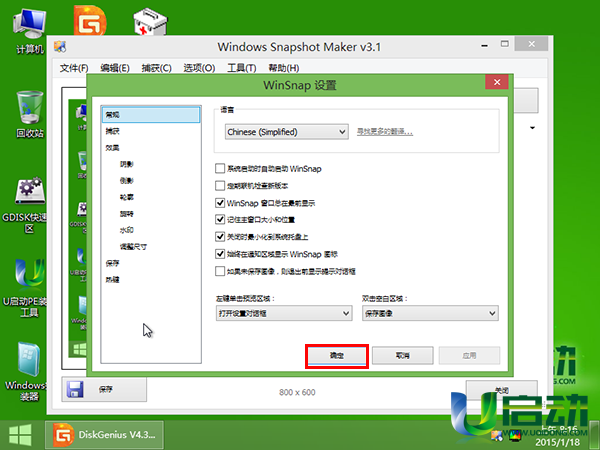Select 常规 in settings list

tap(151, 115)
